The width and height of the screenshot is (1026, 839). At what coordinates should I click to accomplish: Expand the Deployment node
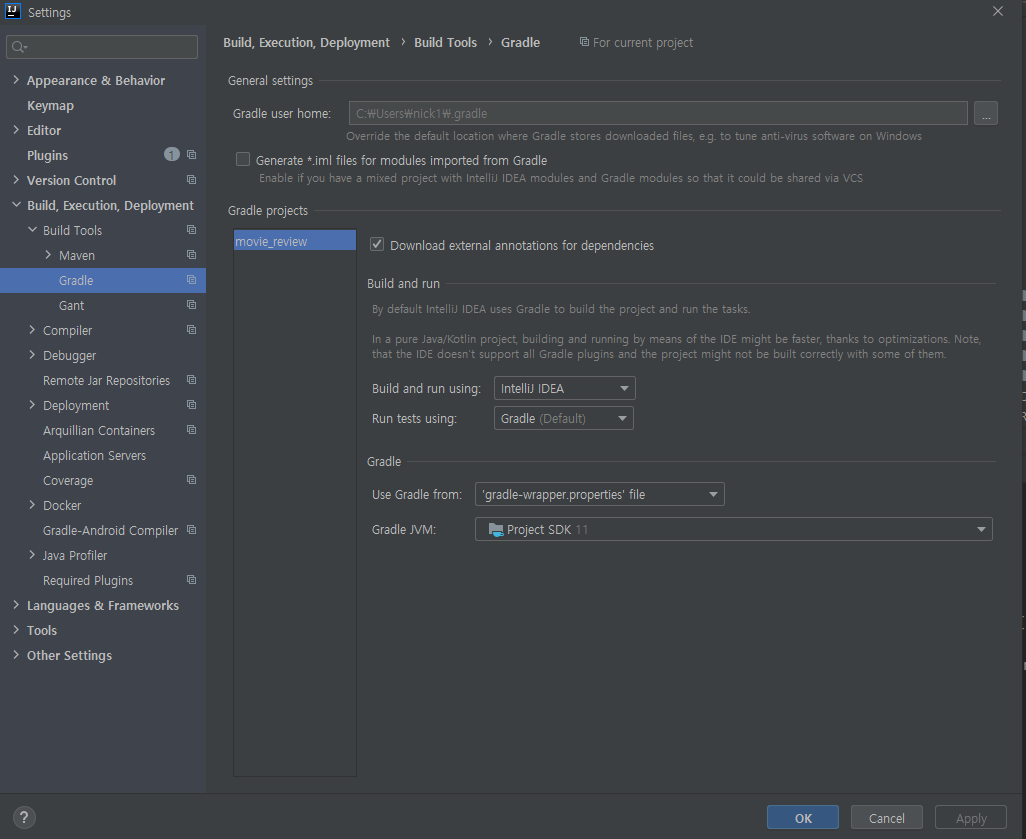(x=32, y=404)
